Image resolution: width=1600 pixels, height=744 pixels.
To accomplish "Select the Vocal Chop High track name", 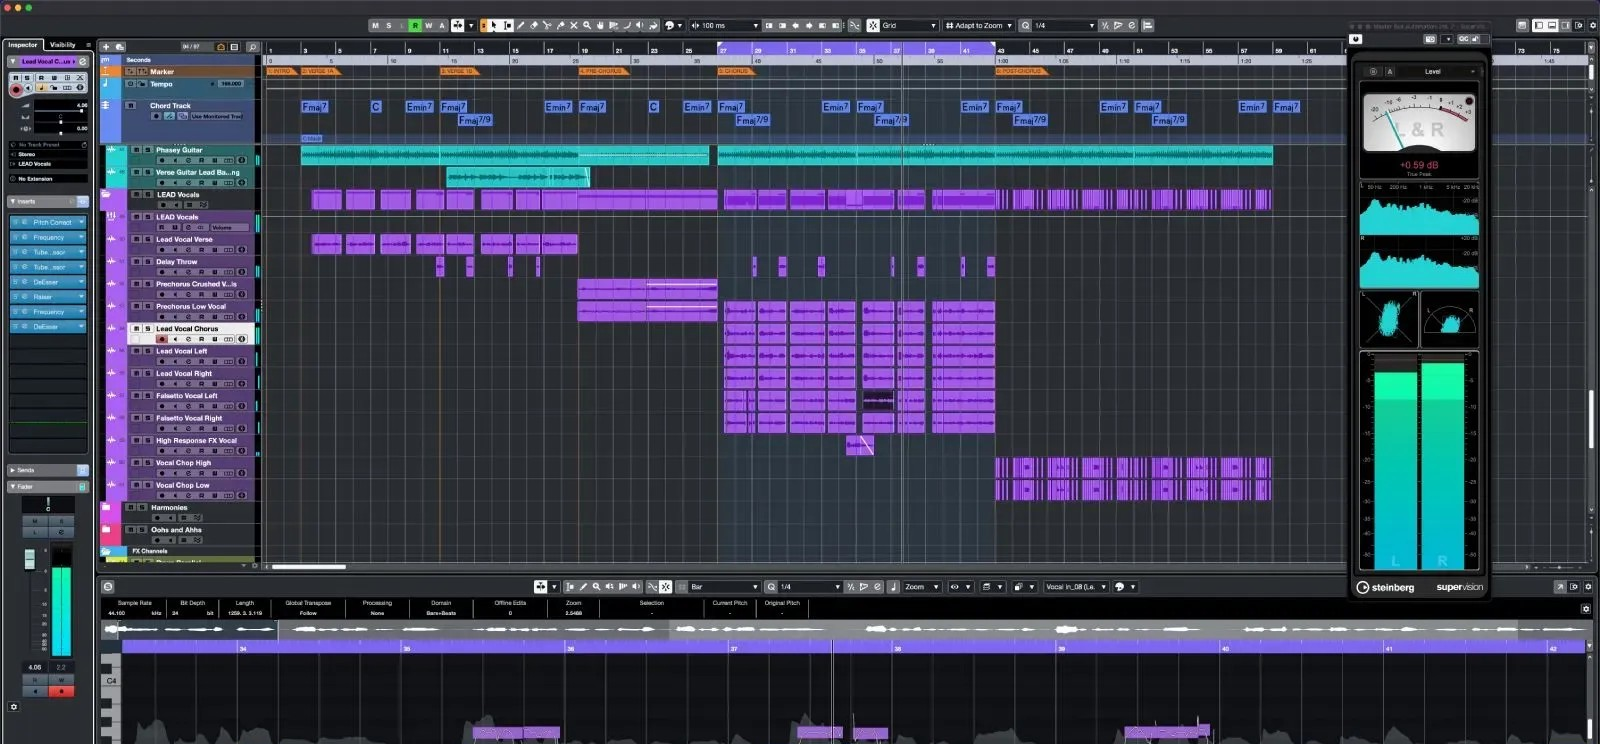I will [183, 463].
